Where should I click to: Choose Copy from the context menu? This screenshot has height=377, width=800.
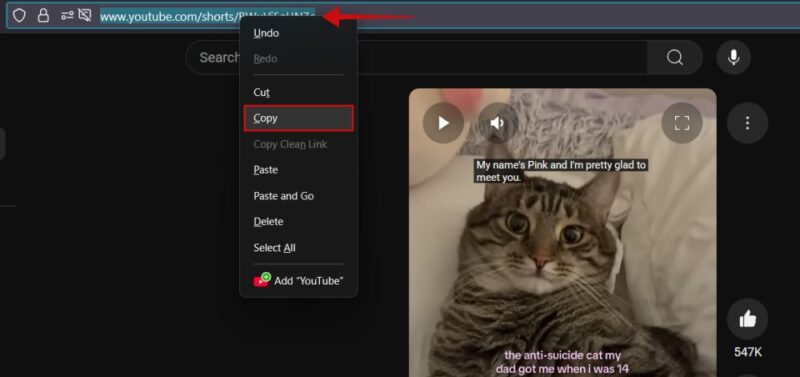coord(298,118)
